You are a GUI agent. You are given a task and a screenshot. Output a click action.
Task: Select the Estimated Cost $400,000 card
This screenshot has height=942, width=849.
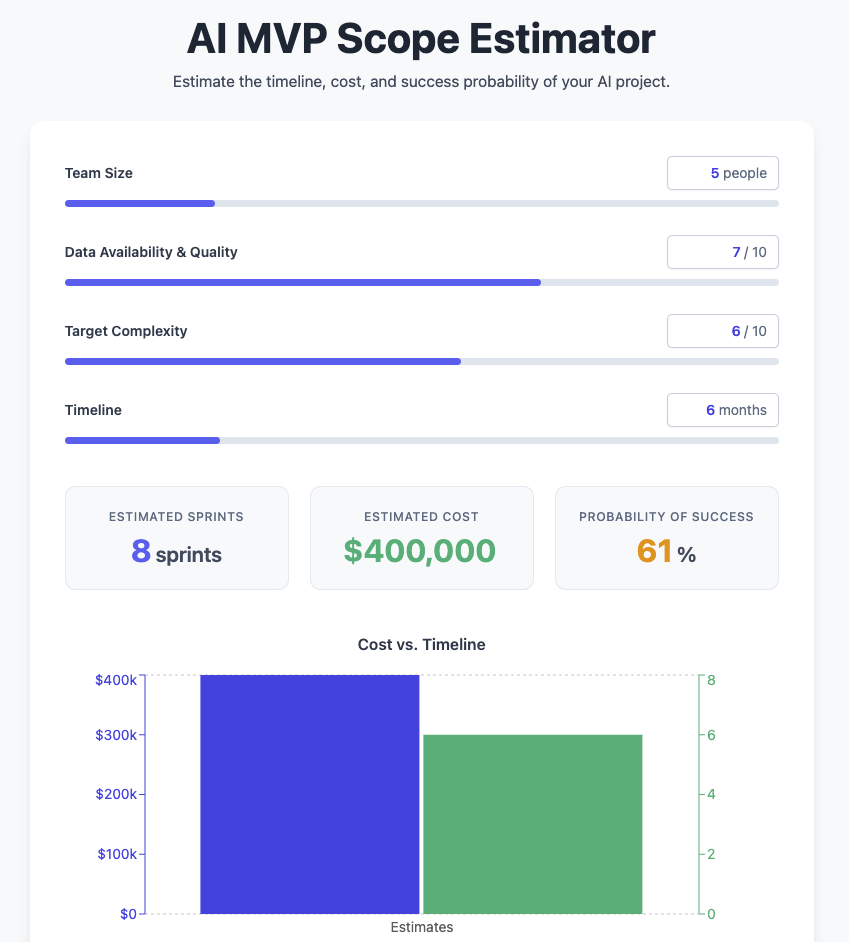tap(421, 538)
